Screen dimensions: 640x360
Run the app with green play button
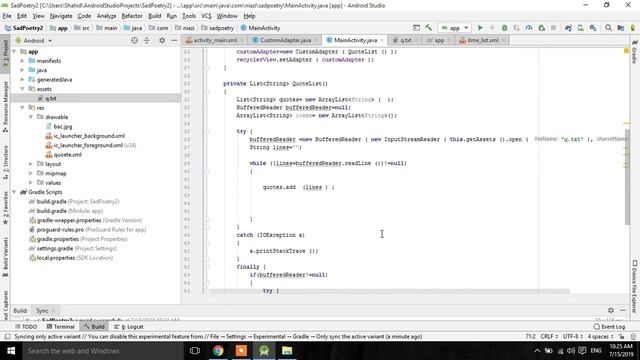pos(480,28)
